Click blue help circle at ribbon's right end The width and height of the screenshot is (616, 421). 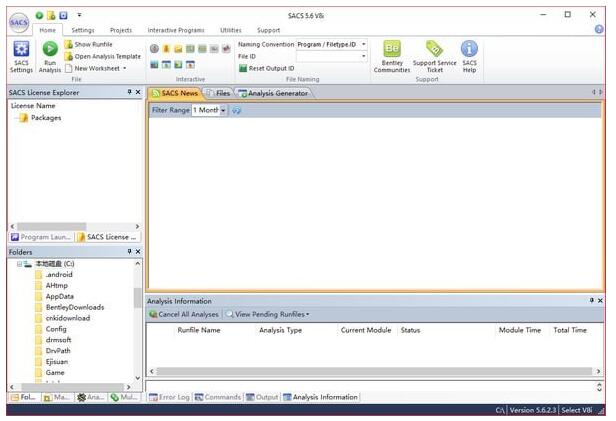[x=599, y=29]
